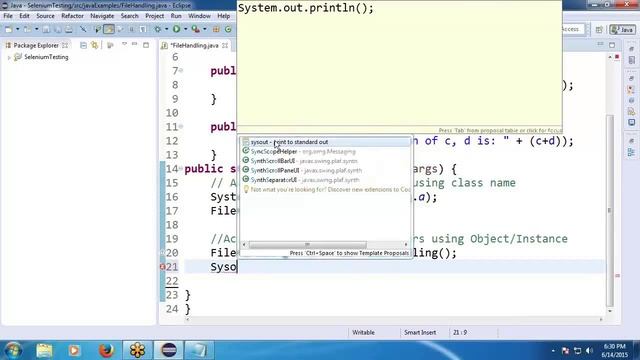Click the Console view icon in right trim
Viewport: 640px width, 360px height.
point(631,122)
